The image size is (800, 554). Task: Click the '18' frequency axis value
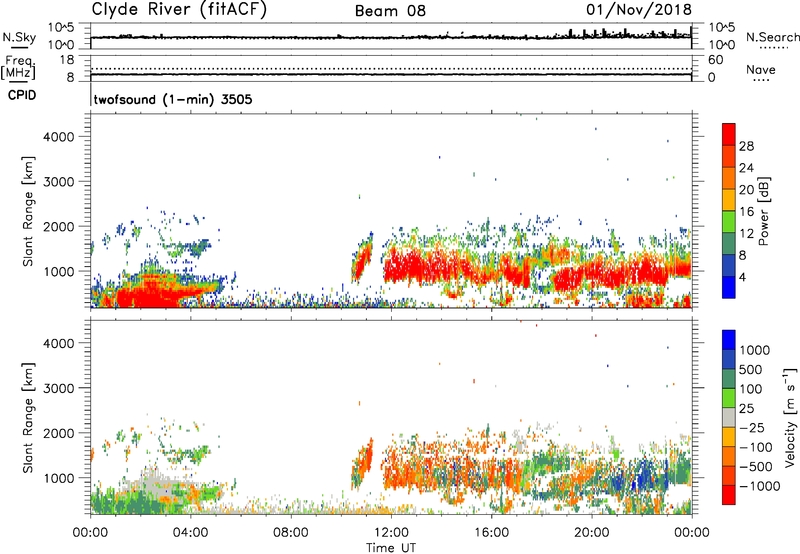click(67, 60)
